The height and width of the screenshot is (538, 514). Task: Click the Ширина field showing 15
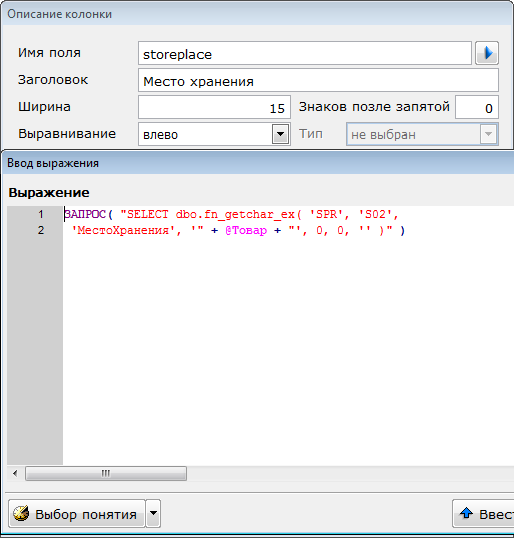[214, 107]
